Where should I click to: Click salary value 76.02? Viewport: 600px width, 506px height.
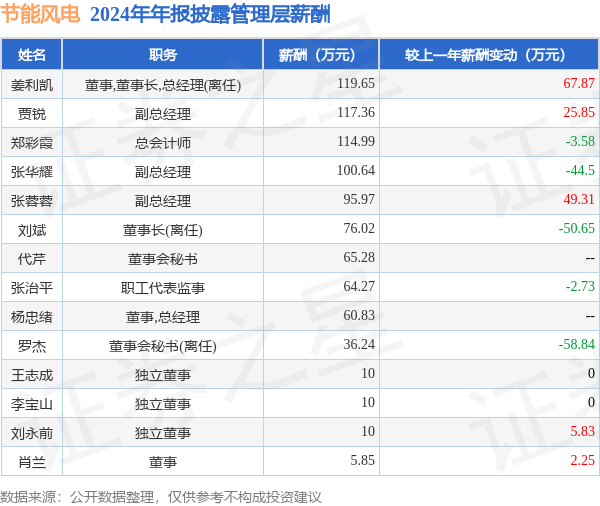click(x=359, y=229)
